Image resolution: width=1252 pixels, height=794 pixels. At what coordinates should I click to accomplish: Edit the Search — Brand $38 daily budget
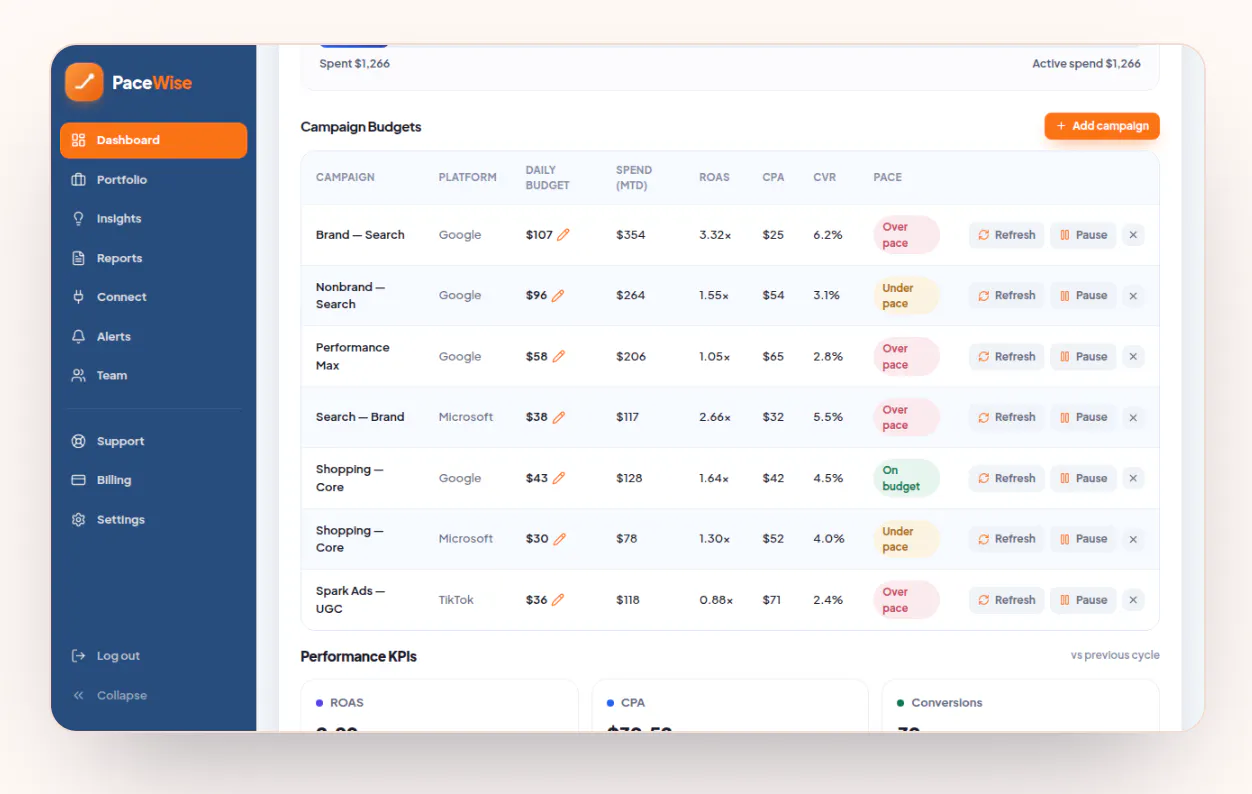pyautogui.click(x=559, y=417)
